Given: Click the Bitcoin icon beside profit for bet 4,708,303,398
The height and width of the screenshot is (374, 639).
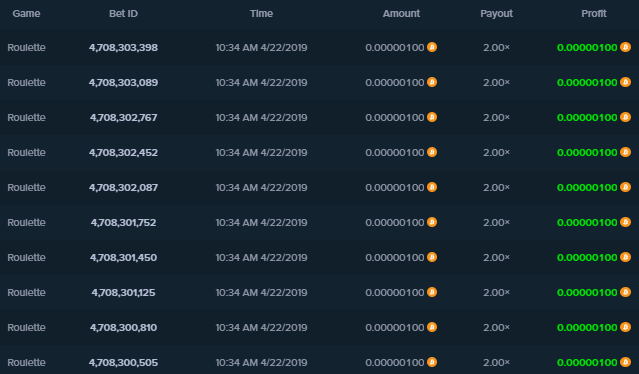Looking at the screenshot, I should (x=626, y=47).
